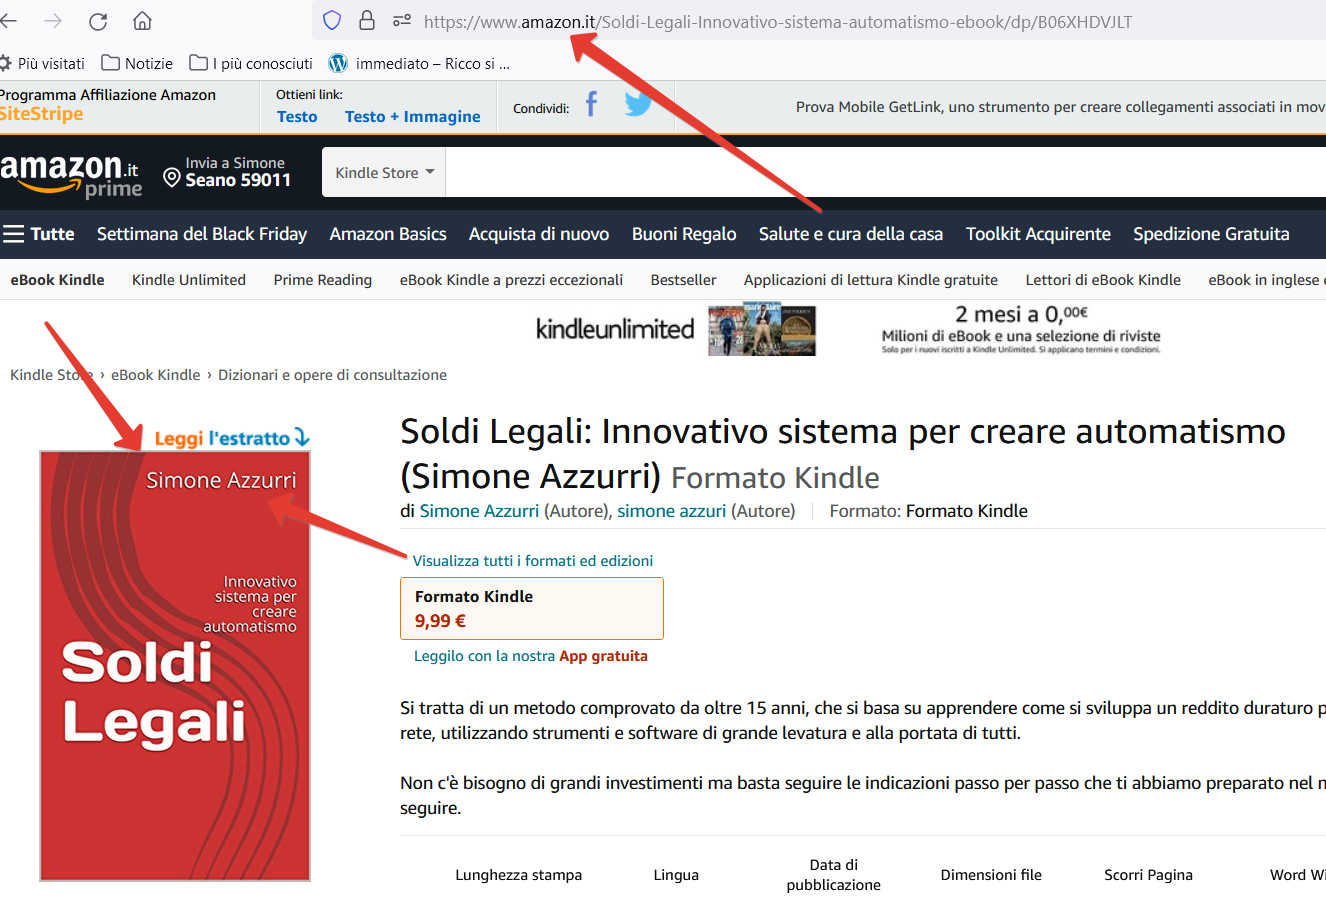Open Visualizza tutti i formati ed edizioni
The width and height of the screenshot is (1326, 900).
533,561
